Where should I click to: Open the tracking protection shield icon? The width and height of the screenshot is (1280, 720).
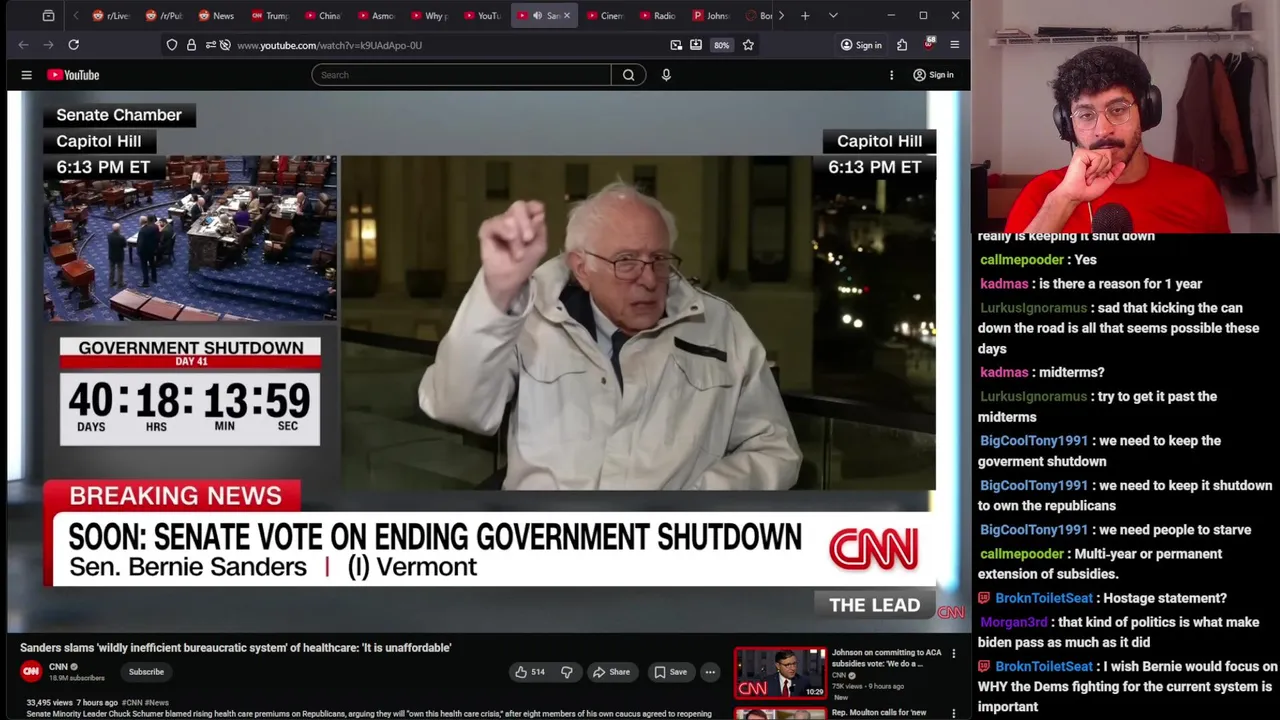tap(172, 45)
